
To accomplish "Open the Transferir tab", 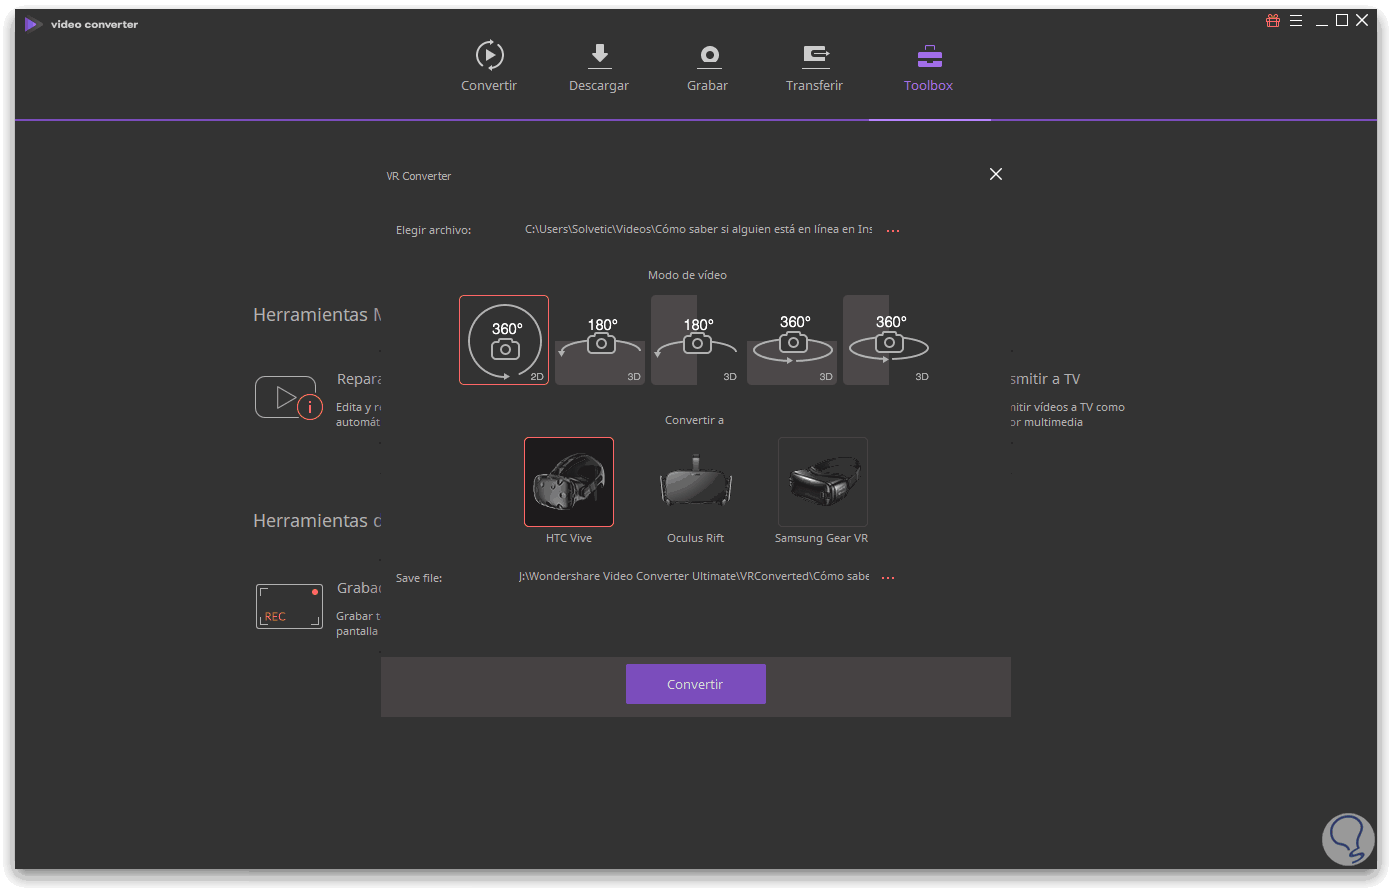I will 815,66.
